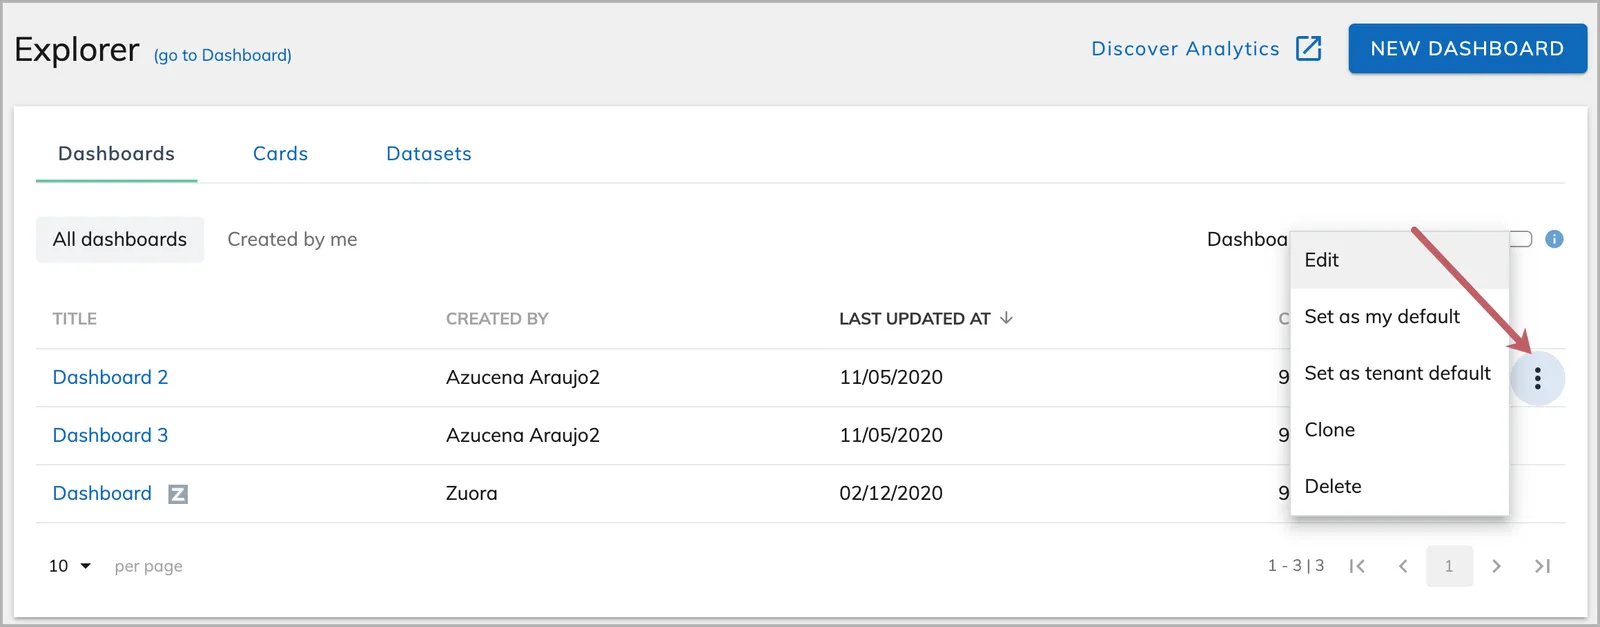Switch to the Datasets tab
The height and width of the screenshot is (627, 1600).
coord(429,154)
